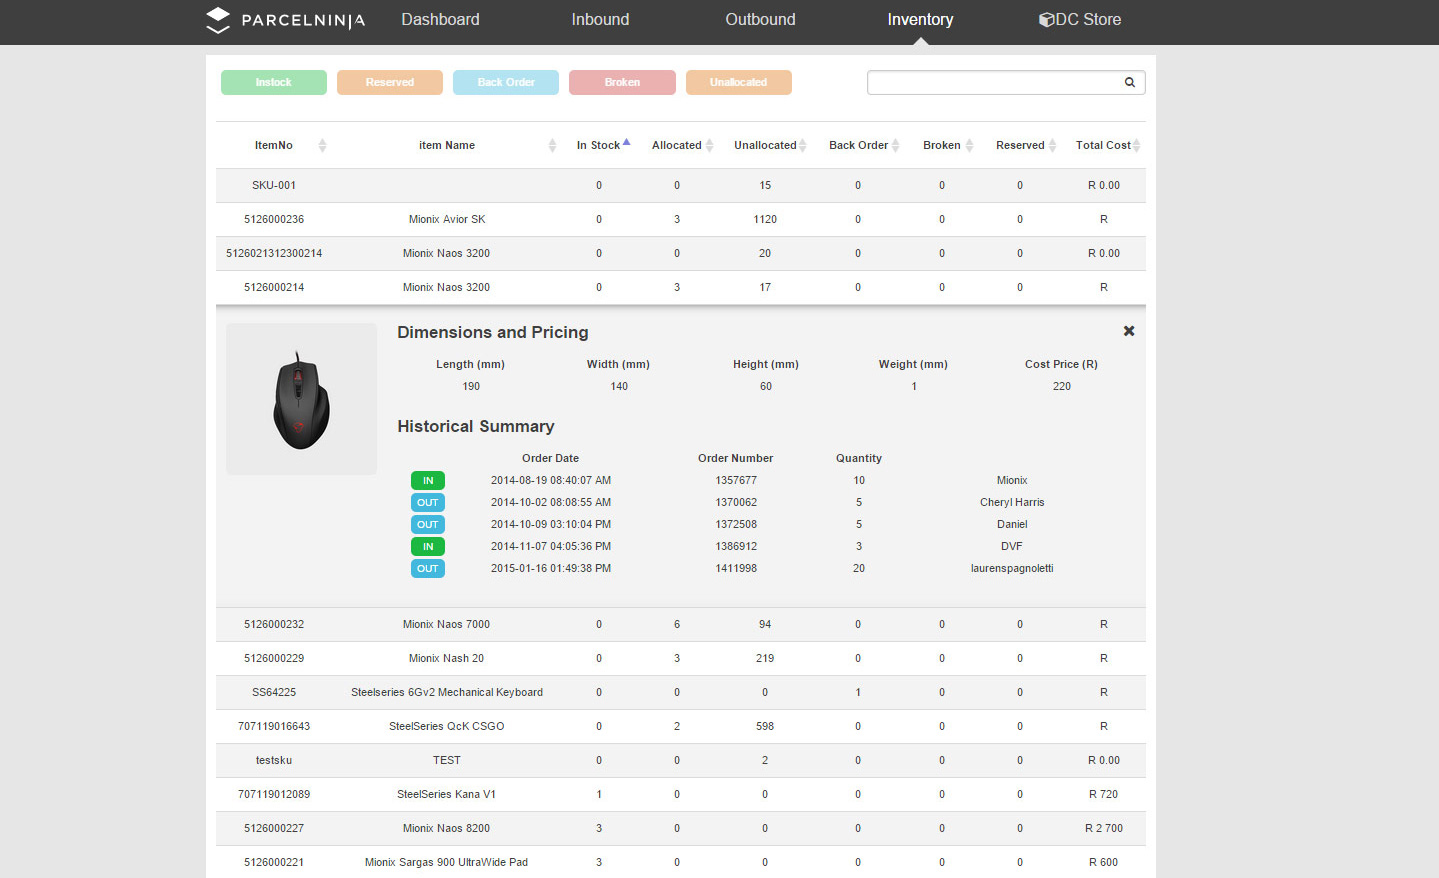Click OUT badge for order 1411998
Viewport: 1439px width, 878px height.
pyautogui.click(x=428, y=569)
